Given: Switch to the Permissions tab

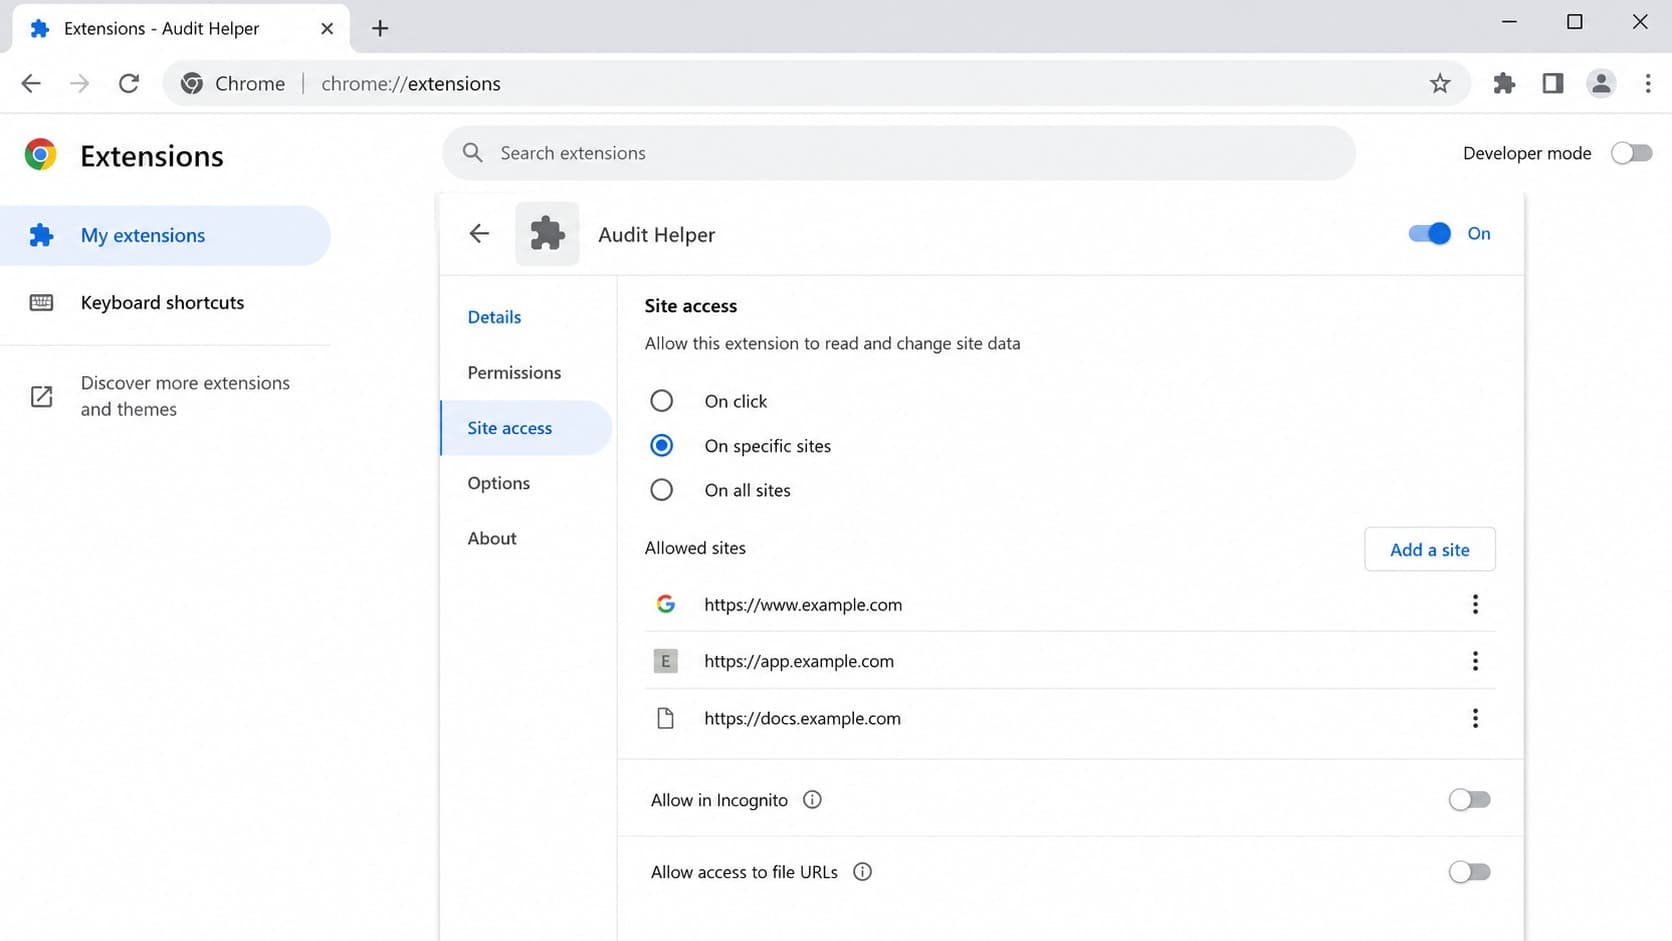Looking at the screenshot, I should pyautogui.click(x=514, y=372).
